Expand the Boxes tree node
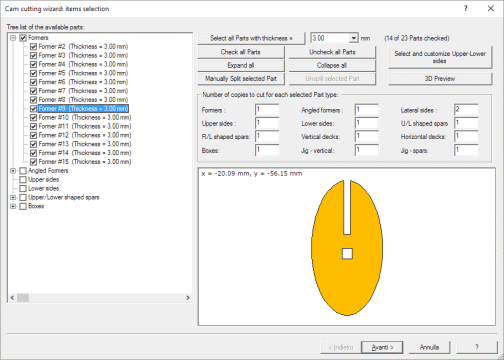Image resolution: width=504 pixels, height=360 pixels. coord(13,206)
